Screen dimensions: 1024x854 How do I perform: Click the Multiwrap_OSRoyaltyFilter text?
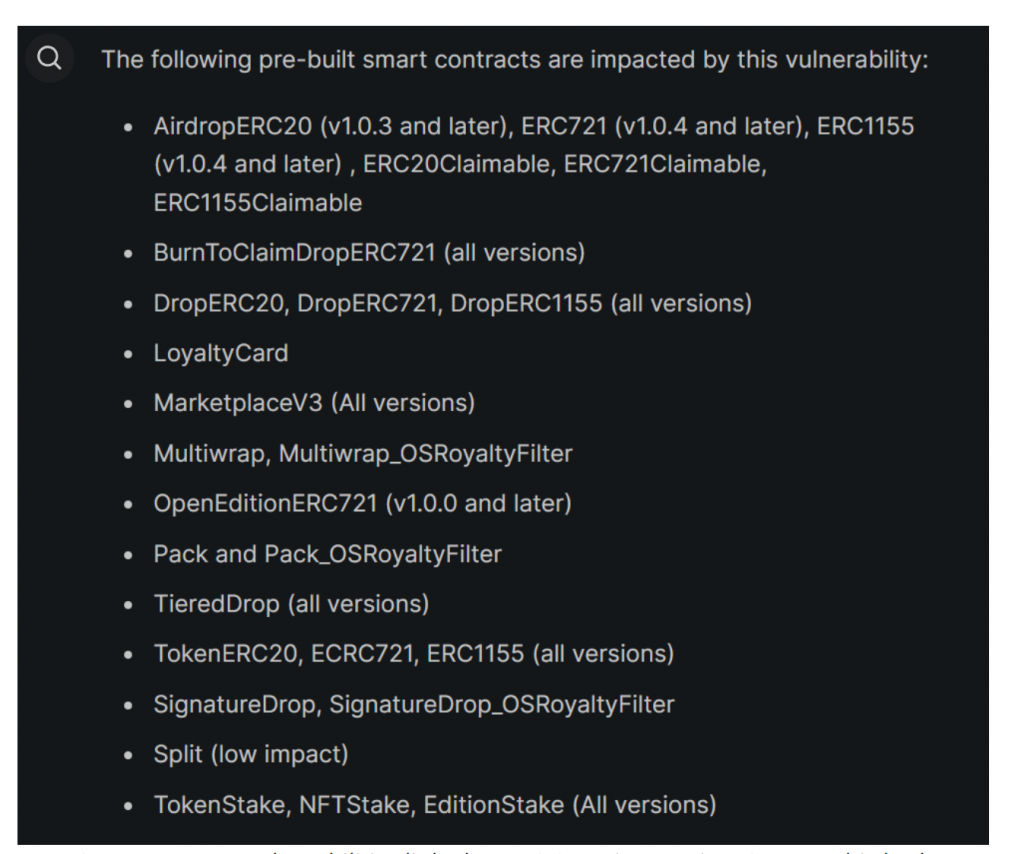(426, 453)
